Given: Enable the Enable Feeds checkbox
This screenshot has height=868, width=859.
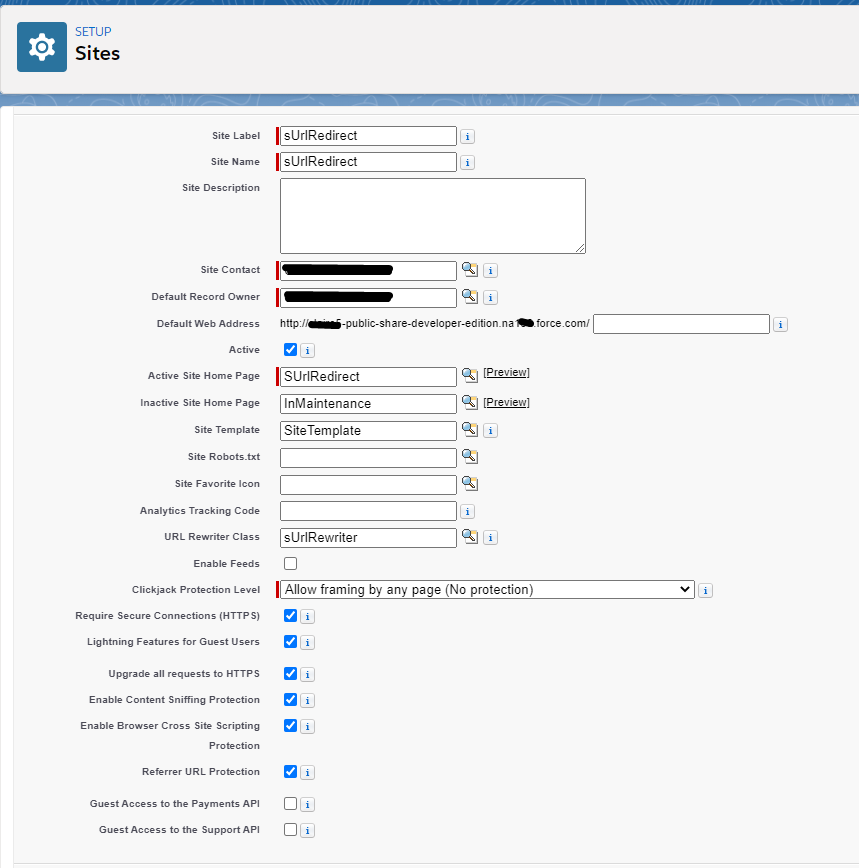Looking at the screenshot, I should point(290,563).
